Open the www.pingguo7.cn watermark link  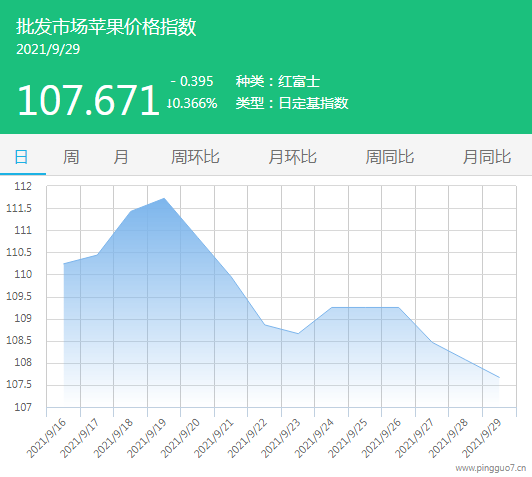tap(490, 469)
